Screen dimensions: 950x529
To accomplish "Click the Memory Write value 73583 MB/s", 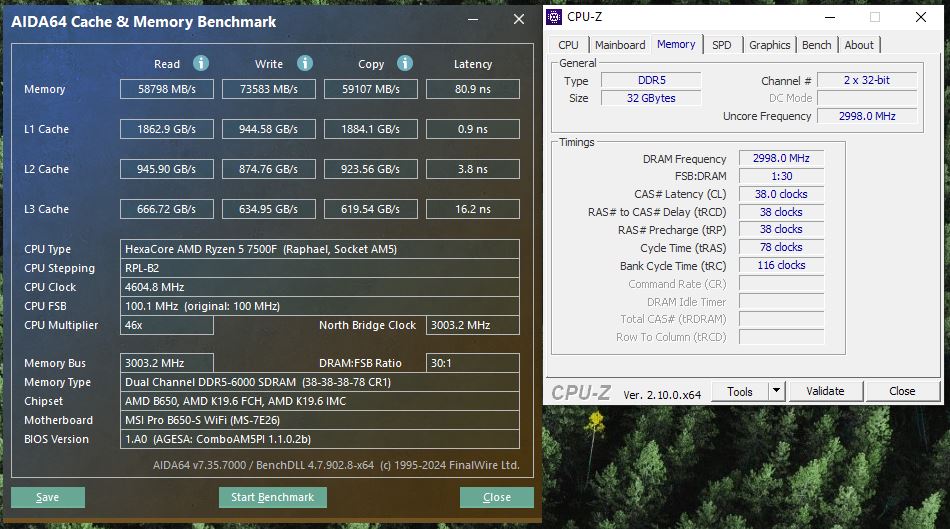I will click(268, 89).
